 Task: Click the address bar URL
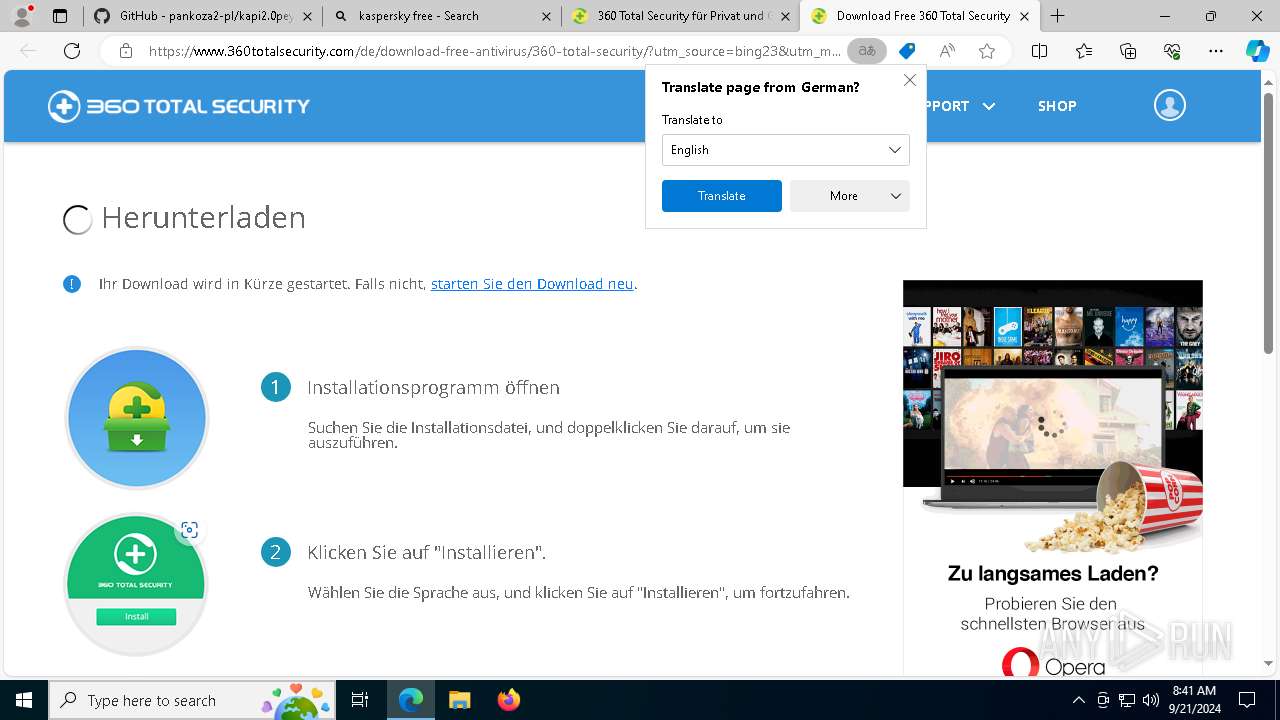click(x=494, y=51)
